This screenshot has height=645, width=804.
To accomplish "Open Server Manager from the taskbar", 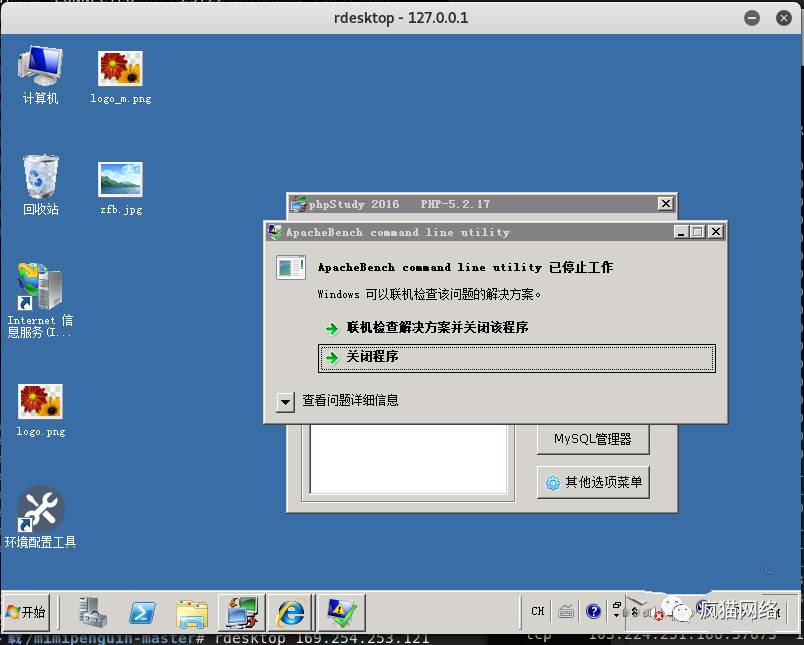I will click(x=93, y=612).
